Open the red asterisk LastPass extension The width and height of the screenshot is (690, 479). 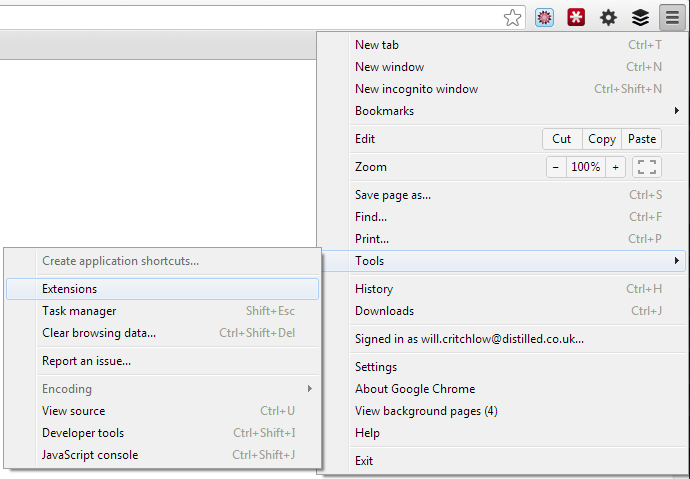pyautogui.click(x=576, y=17)
